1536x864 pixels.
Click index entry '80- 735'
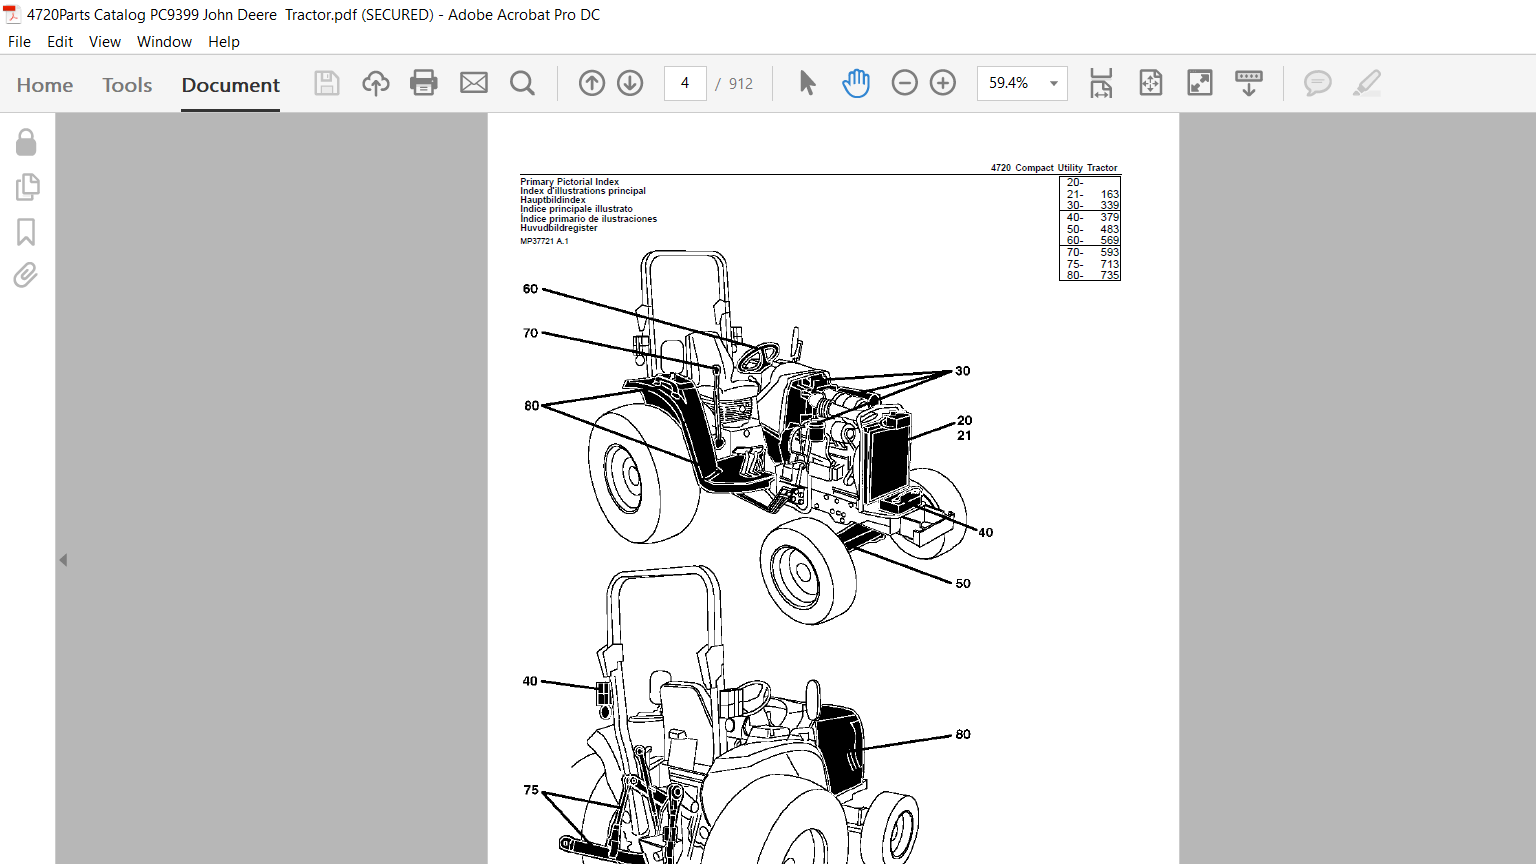1092,275
